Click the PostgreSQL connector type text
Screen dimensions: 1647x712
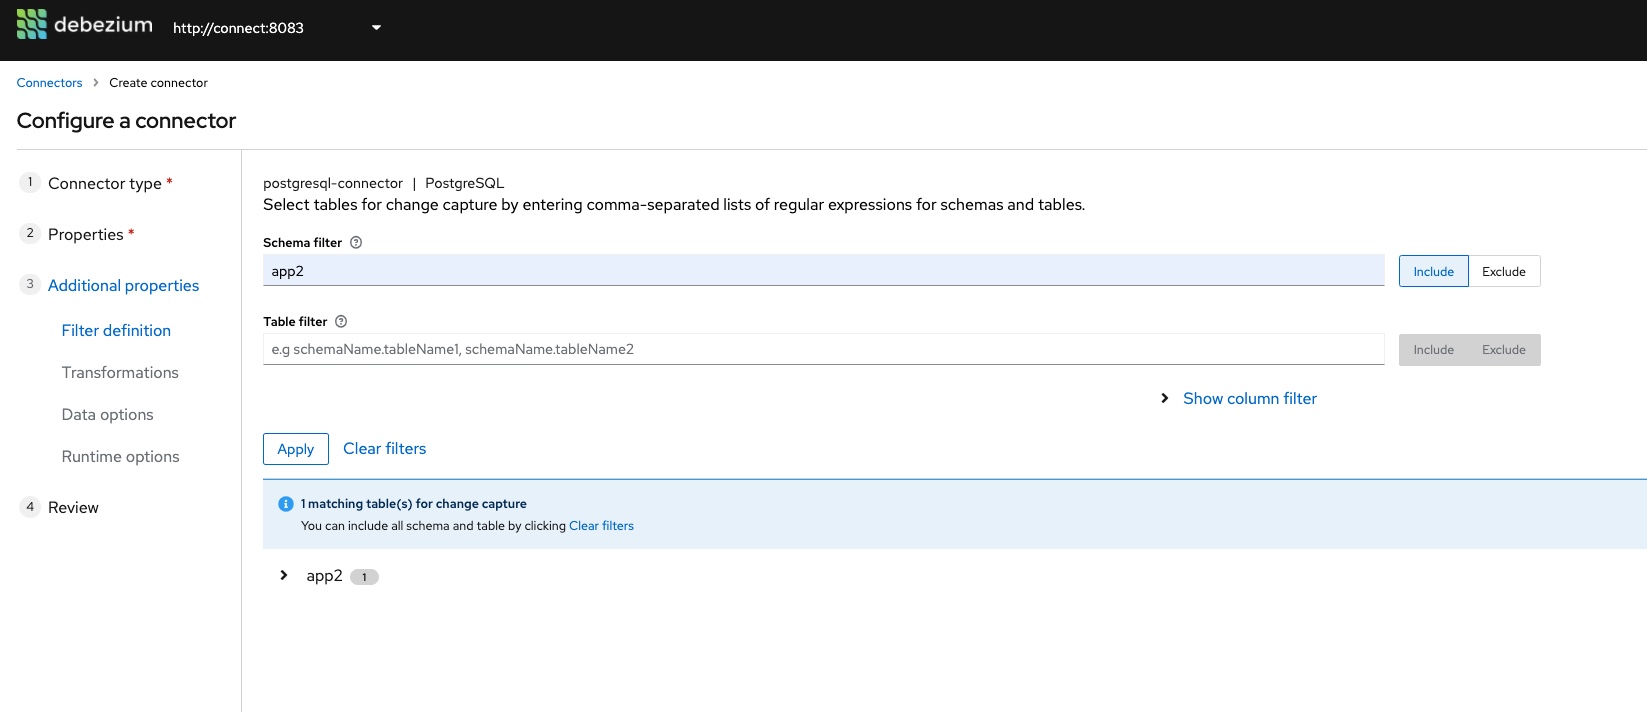pyautogui.click(x=465, y=183)
